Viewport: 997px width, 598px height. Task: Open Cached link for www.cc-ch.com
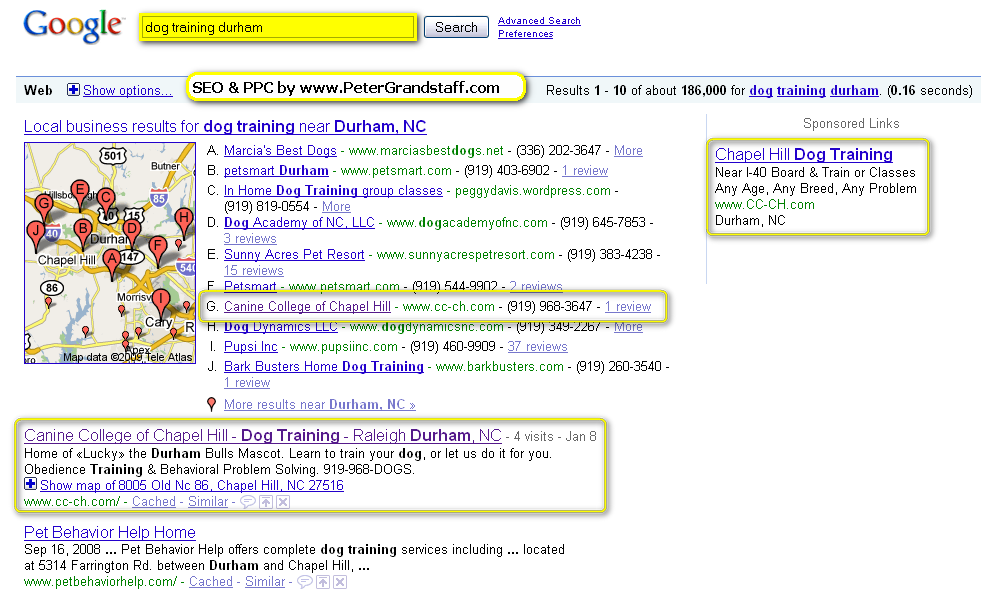(x=154, y=501)
